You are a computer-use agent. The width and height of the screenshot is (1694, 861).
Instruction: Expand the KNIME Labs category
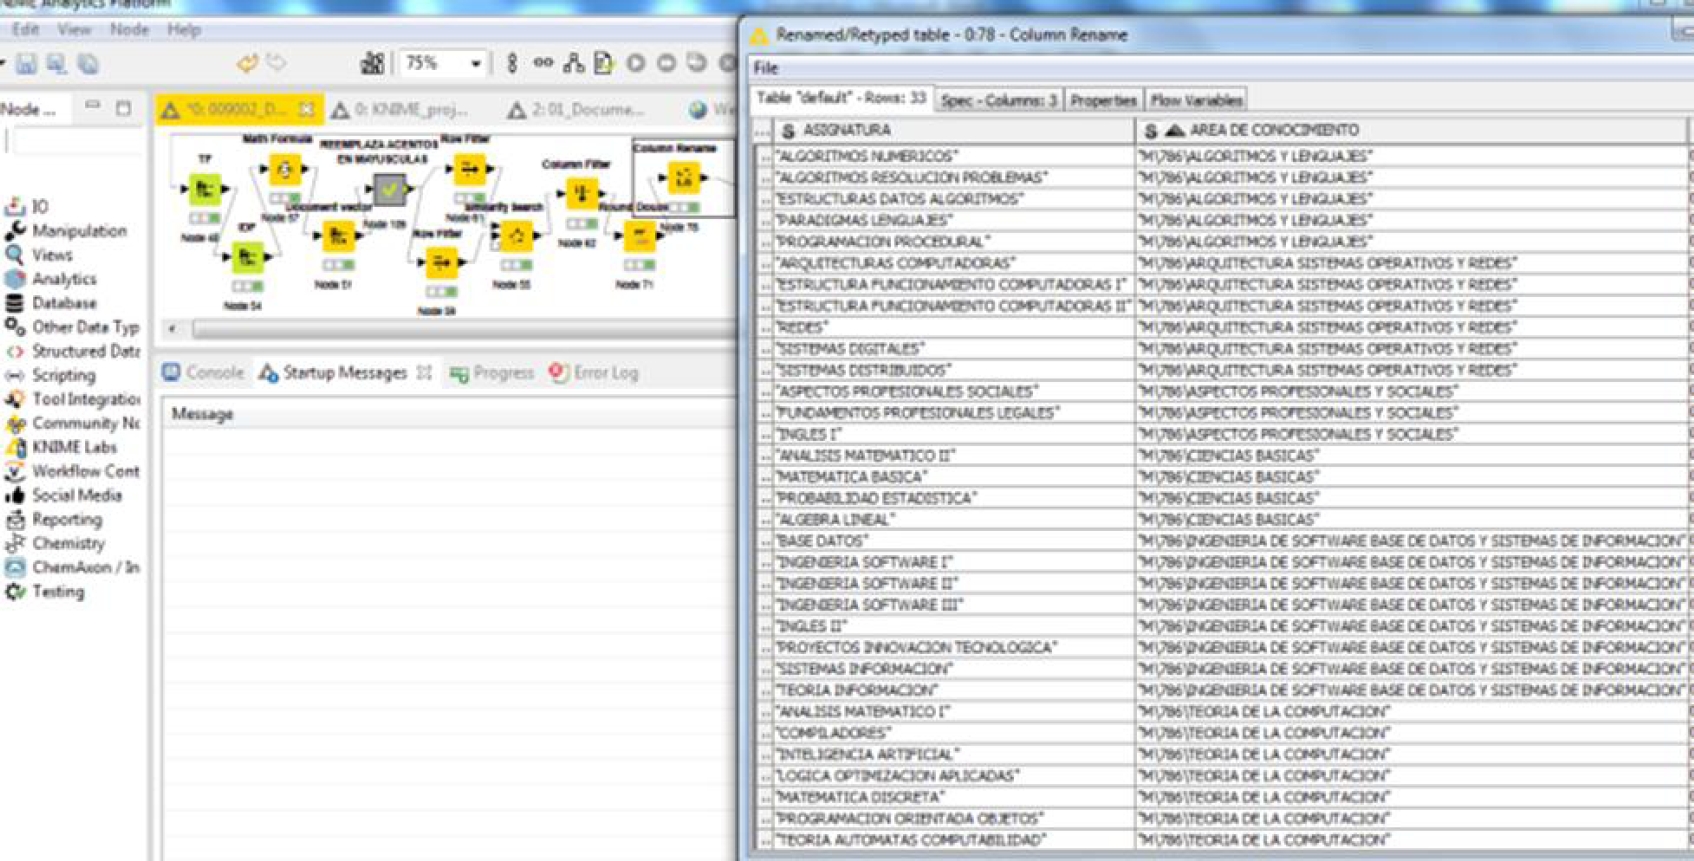[x=74, y=447]
